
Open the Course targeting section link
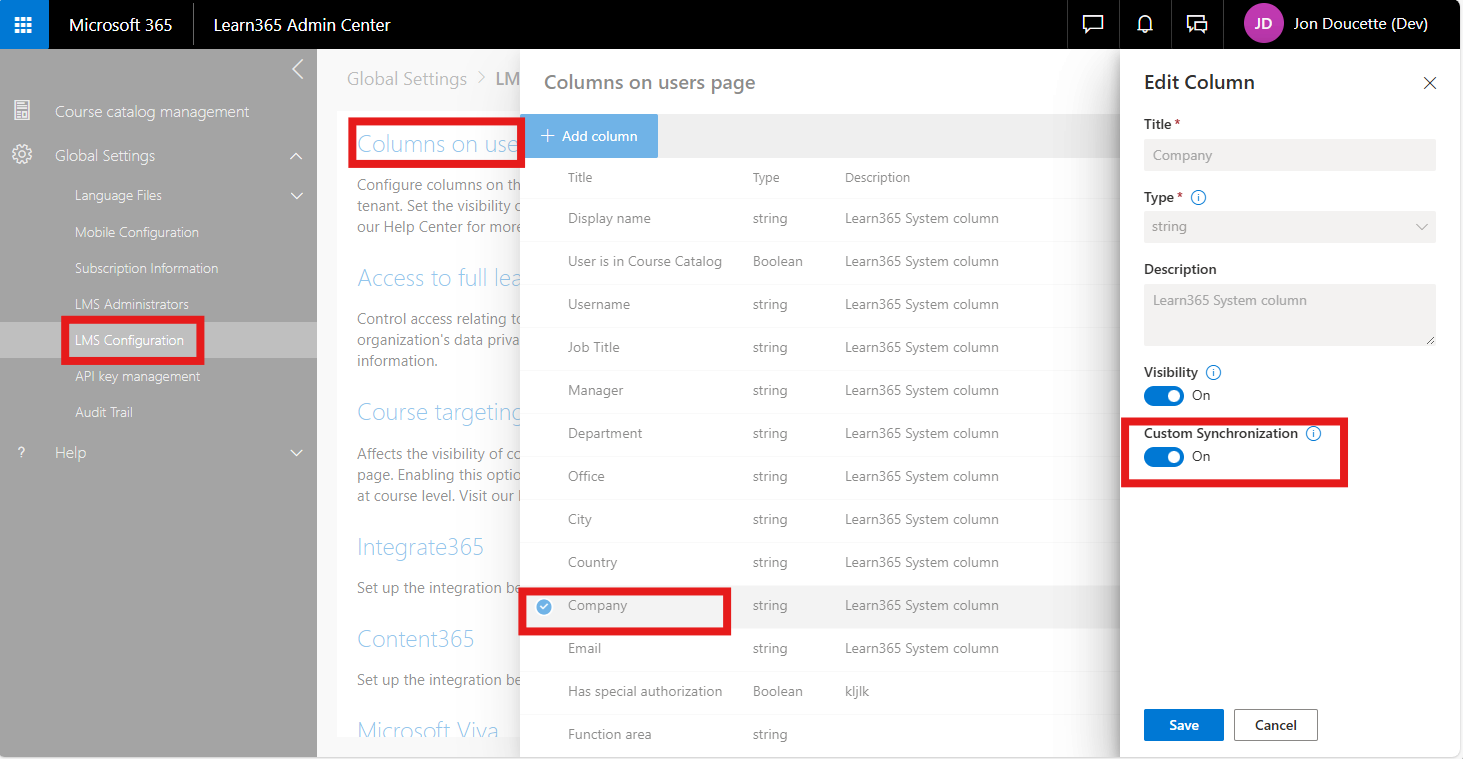pos(439,412)
